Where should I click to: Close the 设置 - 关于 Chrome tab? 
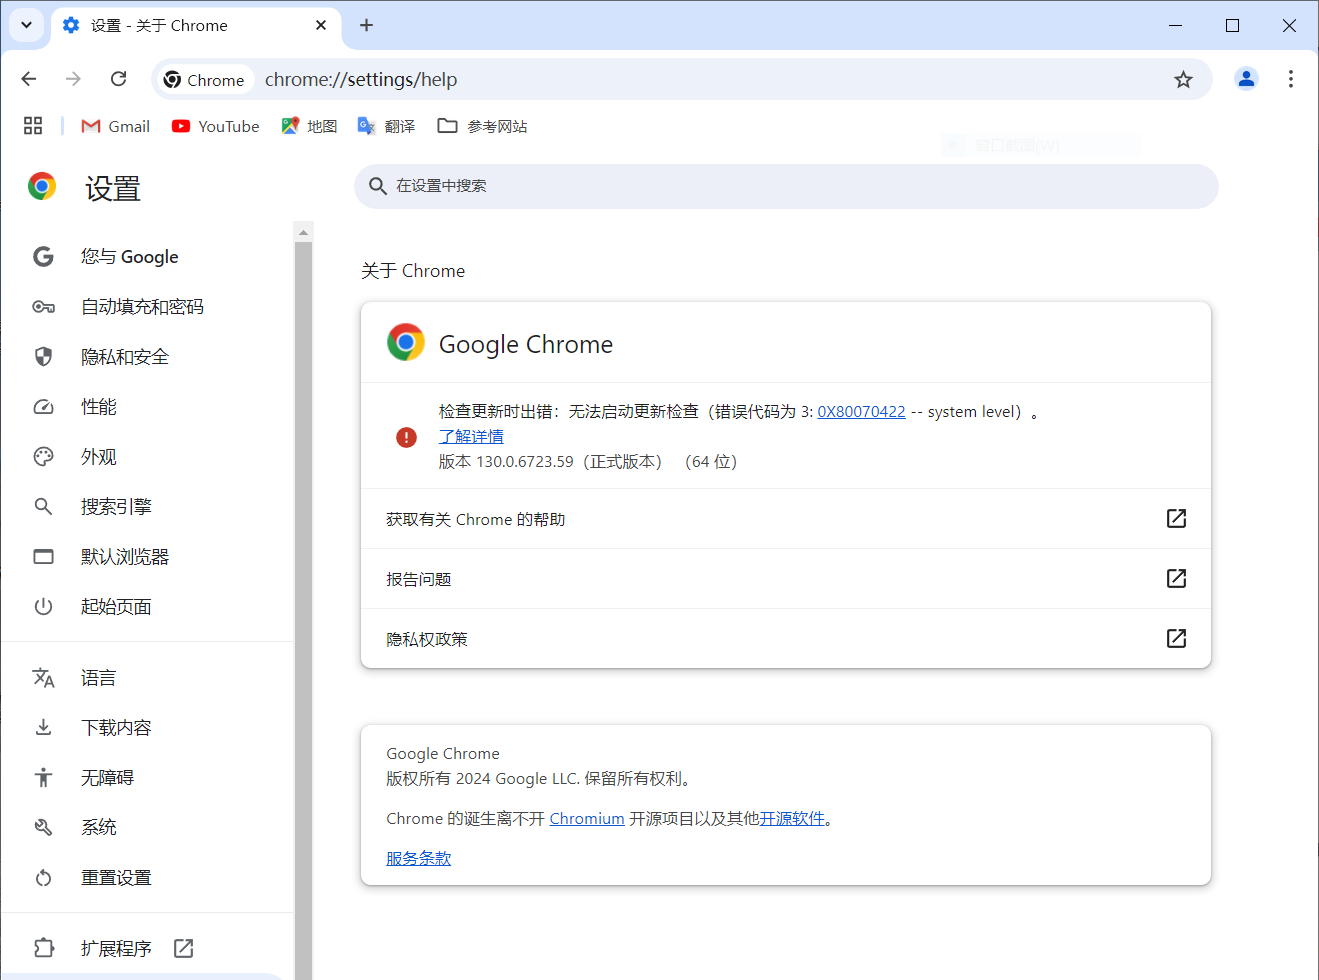[x=321, y=25]
